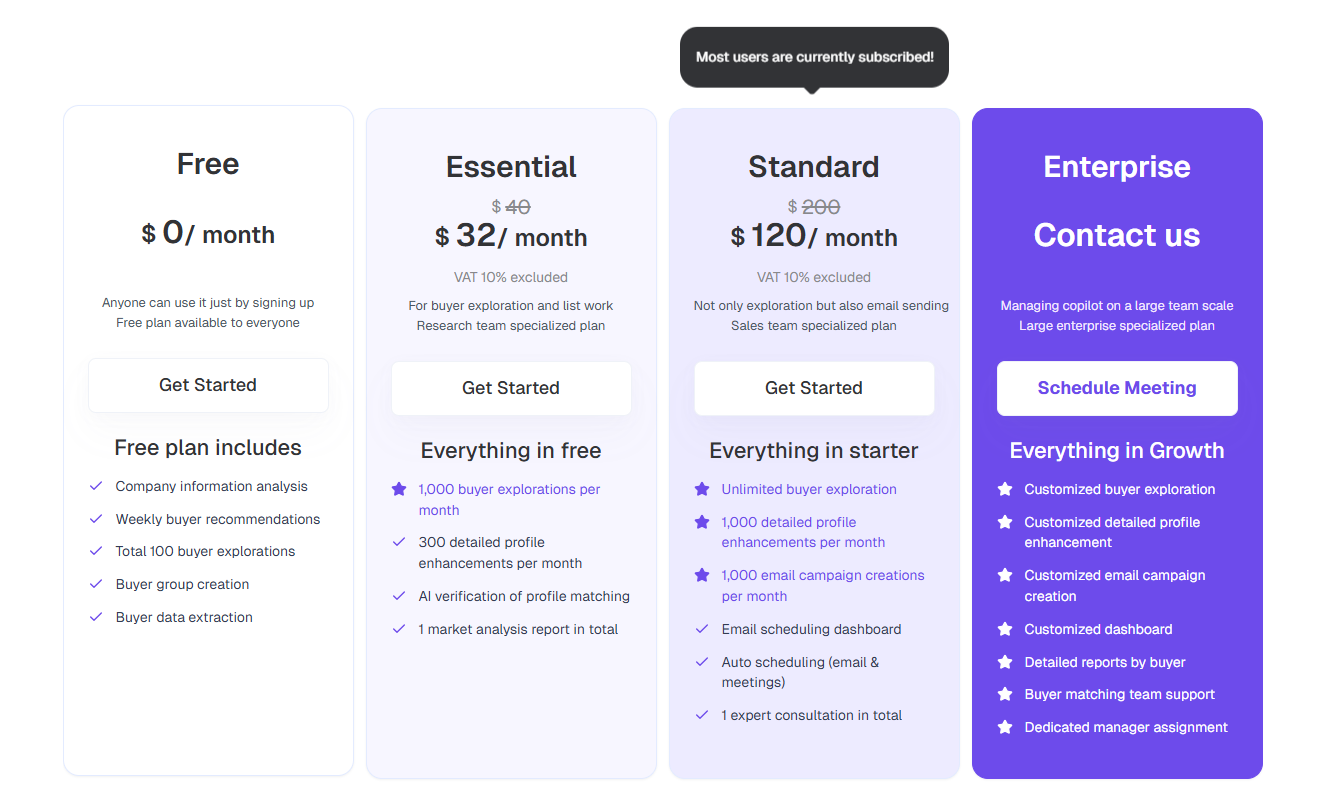This screenshot has width=1322, height=811.
Task: Click star beside Buyer matching team support
Action: point(1005,694)
